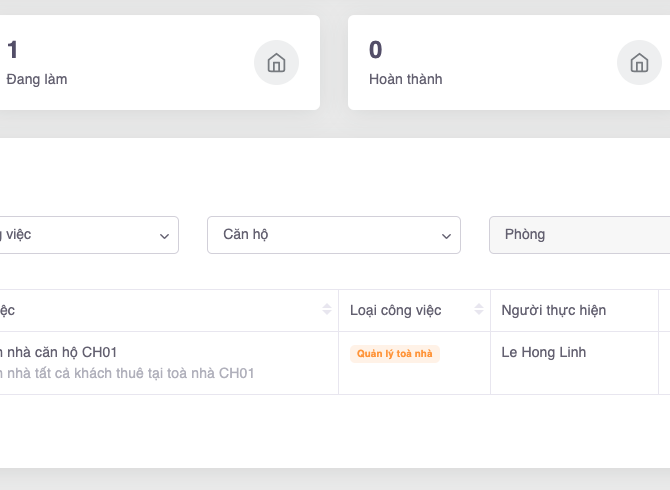This screenshot has height=490, width=670.
Task: Click sort arrows in the leftmost column header
Action: tap(327, 310)
